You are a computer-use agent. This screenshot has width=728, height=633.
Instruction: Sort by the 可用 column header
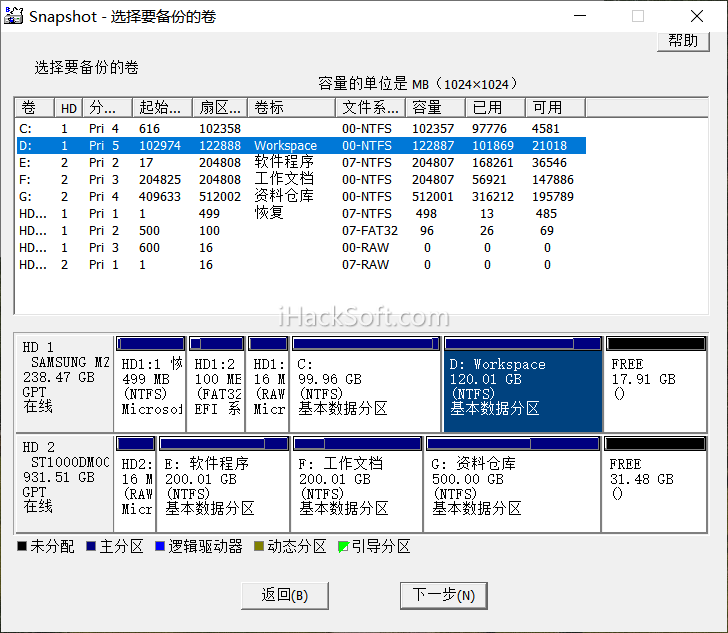(x=555, y=108)
